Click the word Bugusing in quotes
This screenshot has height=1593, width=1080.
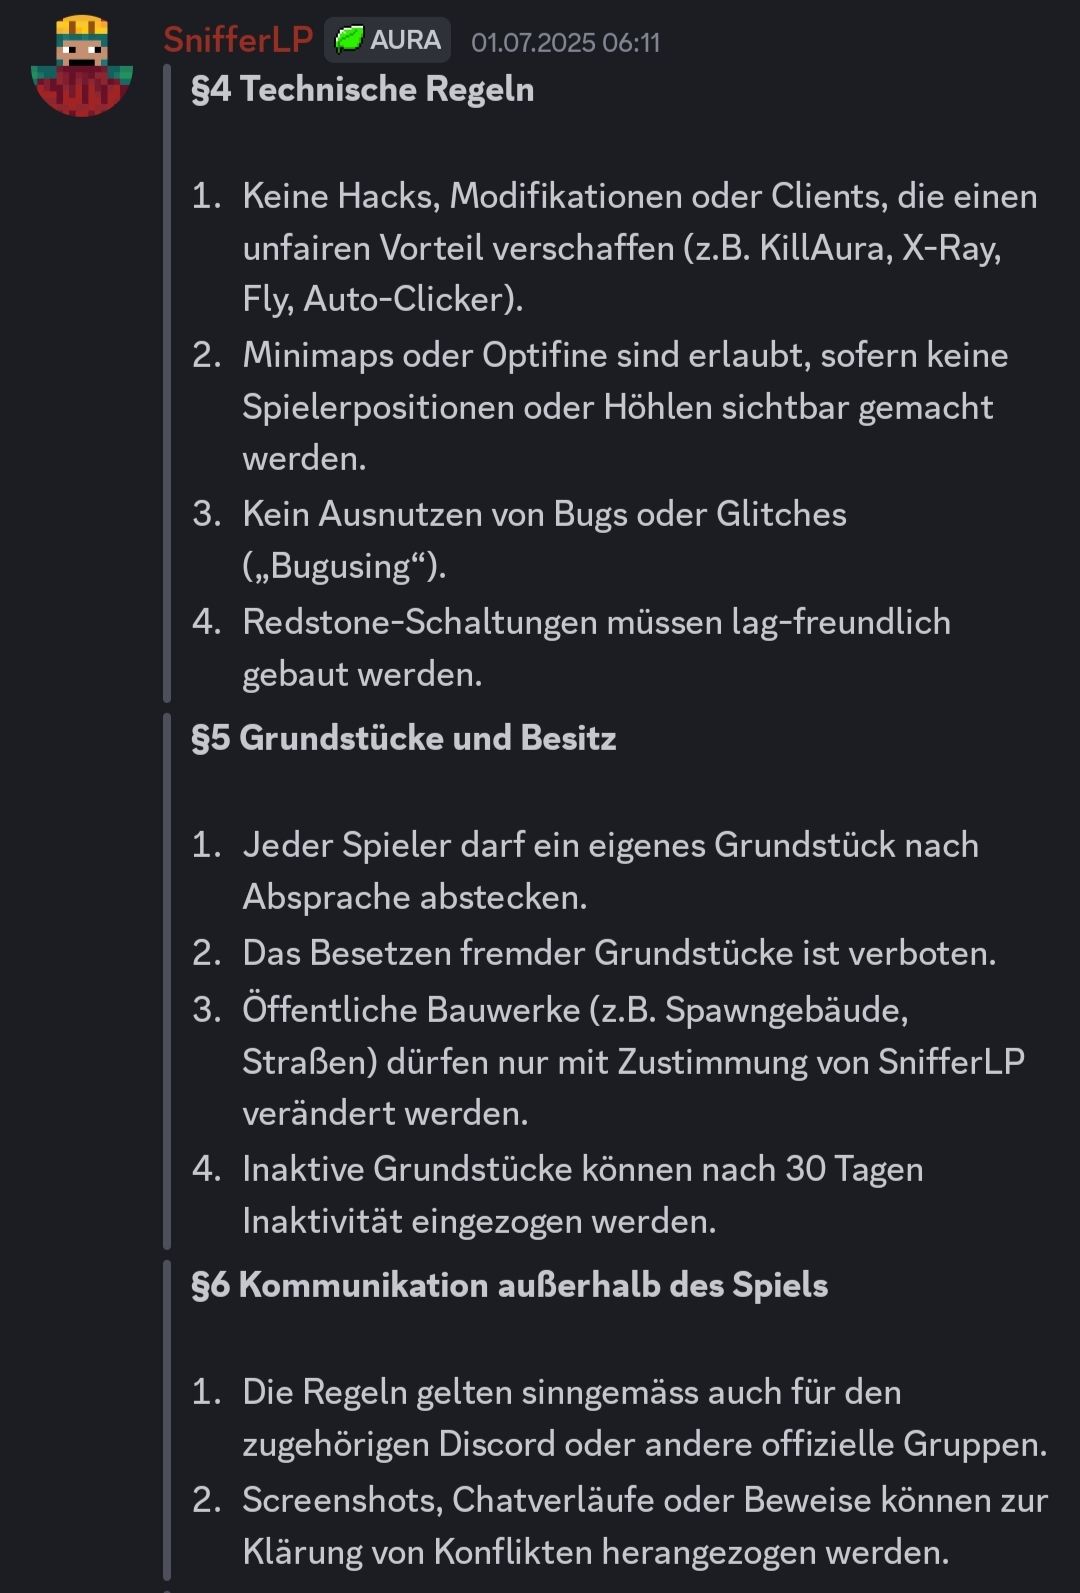341,567
